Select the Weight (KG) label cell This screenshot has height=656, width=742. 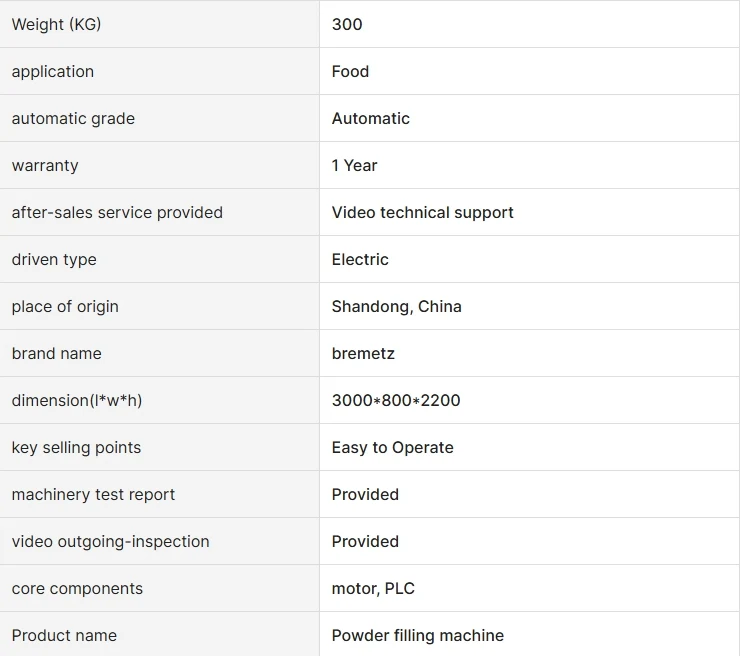159,24
